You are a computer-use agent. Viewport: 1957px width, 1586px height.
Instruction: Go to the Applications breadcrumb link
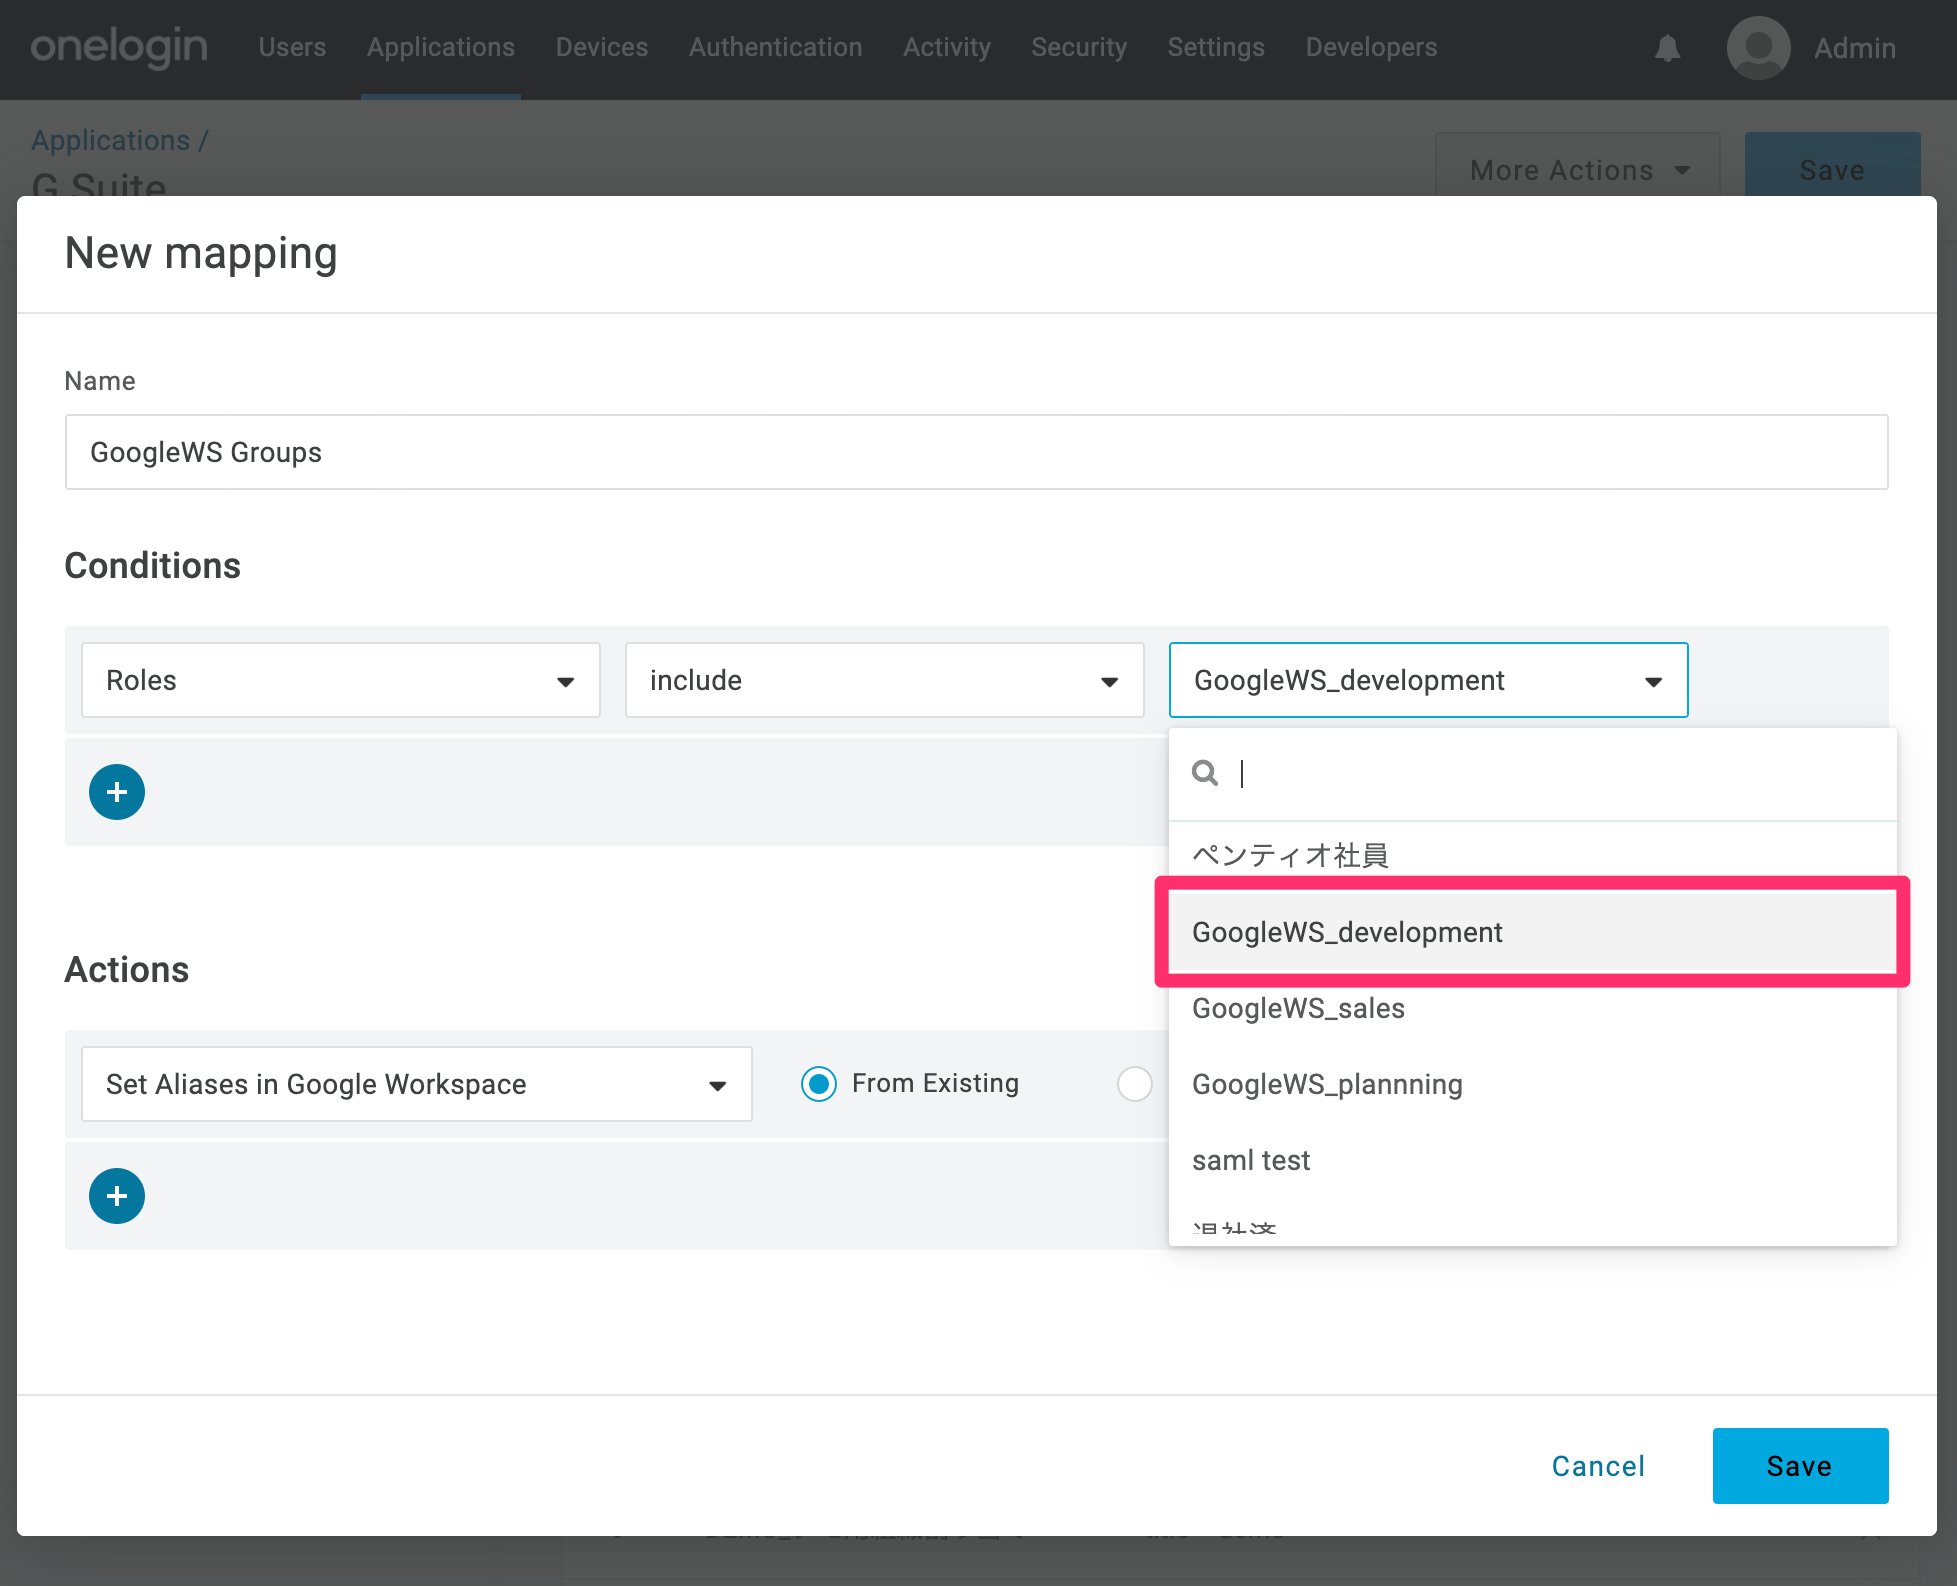(x=111, y=140)
